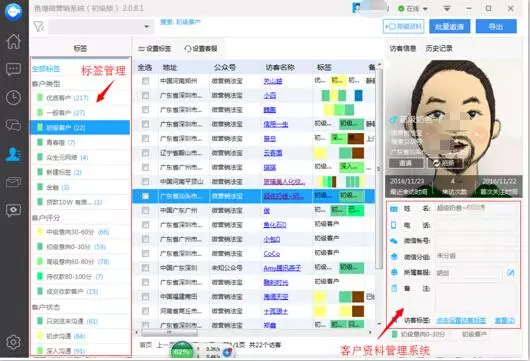Select the 待收款80-100分 (7) tag
This screenshot has width=530, height=361.
pos(80,276)
